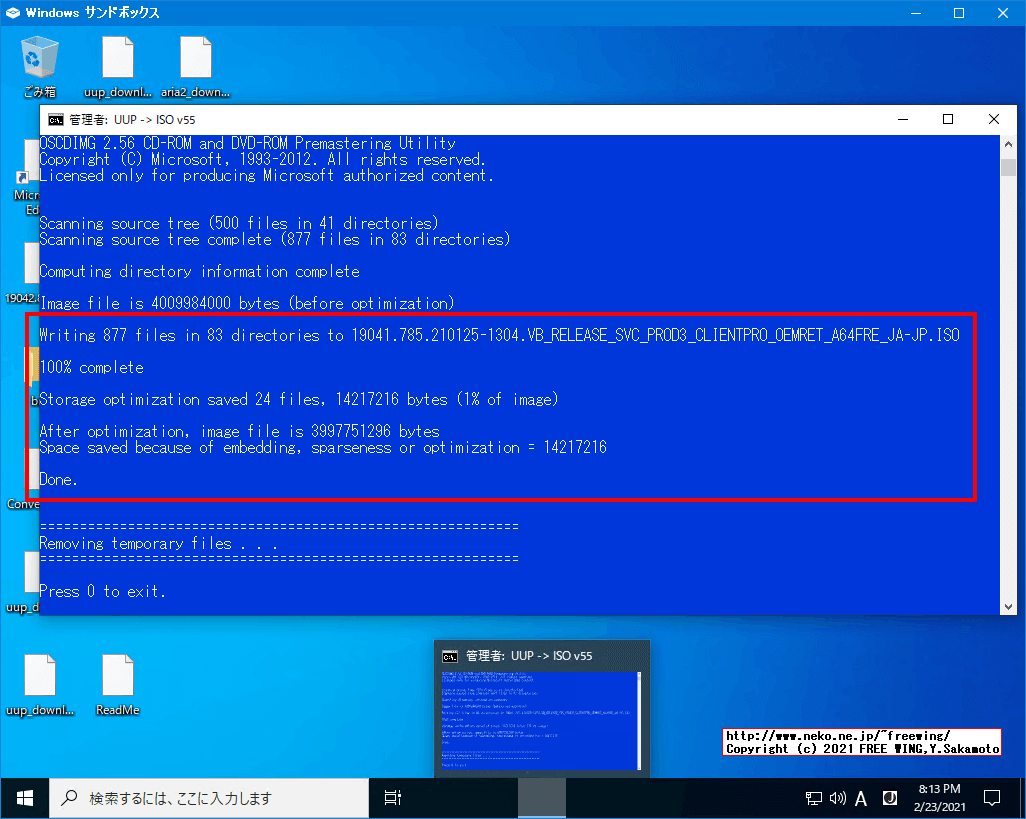
Task: Click the Start button
Action: (x=23, y=797)
